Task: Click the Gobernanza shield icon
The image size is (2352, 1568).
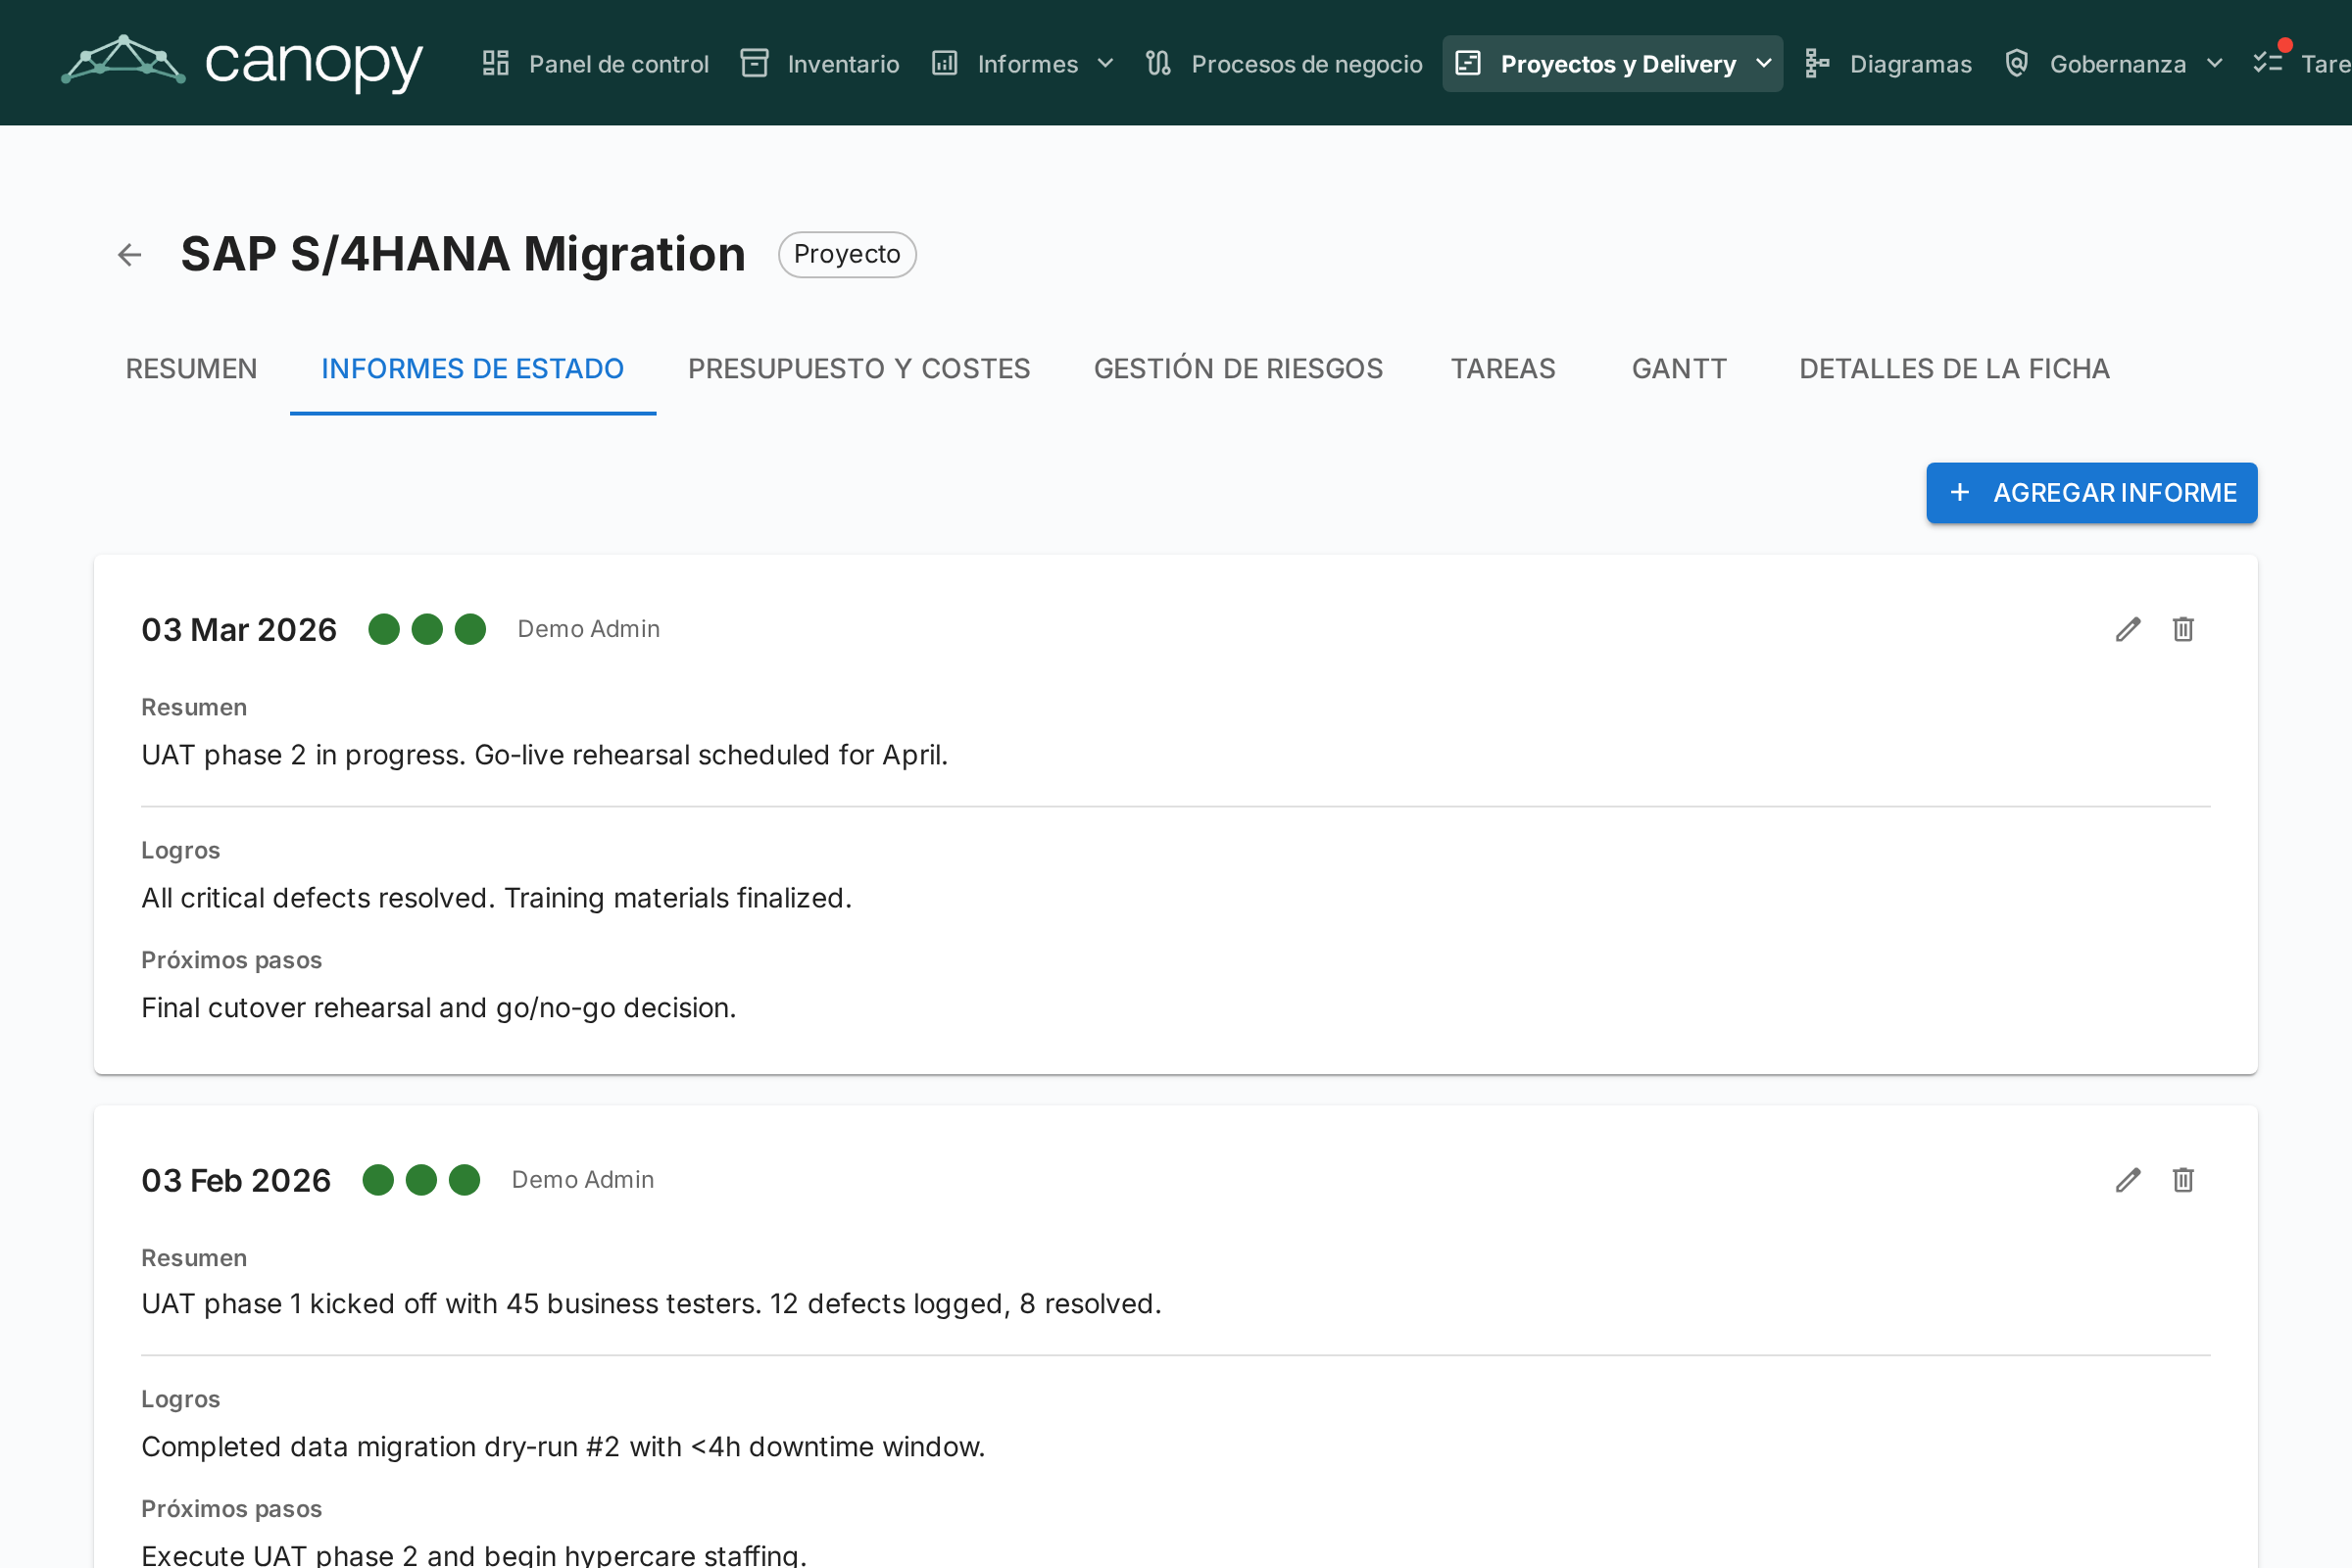Action: 2017,64
